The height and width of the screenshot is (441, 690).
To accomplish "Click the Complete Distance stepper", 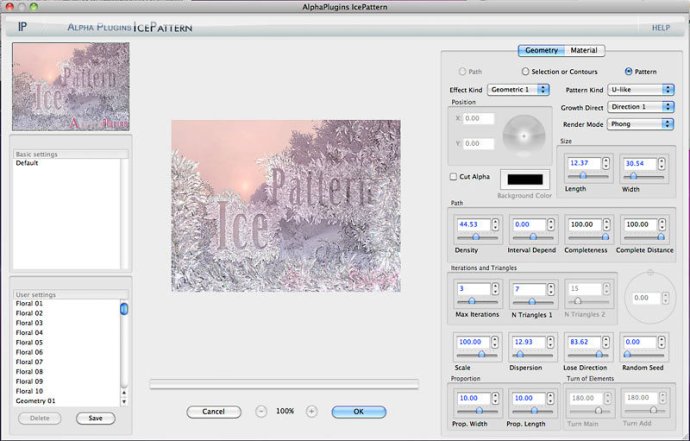I will click(662, 224).
